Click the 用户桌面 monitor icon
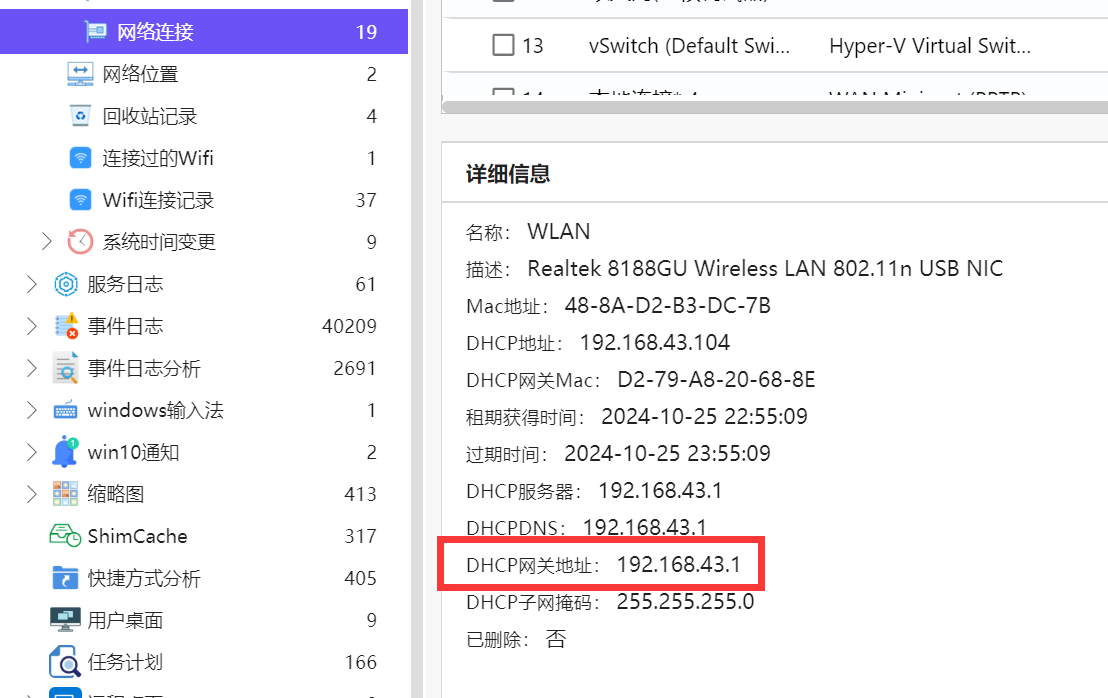 [x=65, y=620]
